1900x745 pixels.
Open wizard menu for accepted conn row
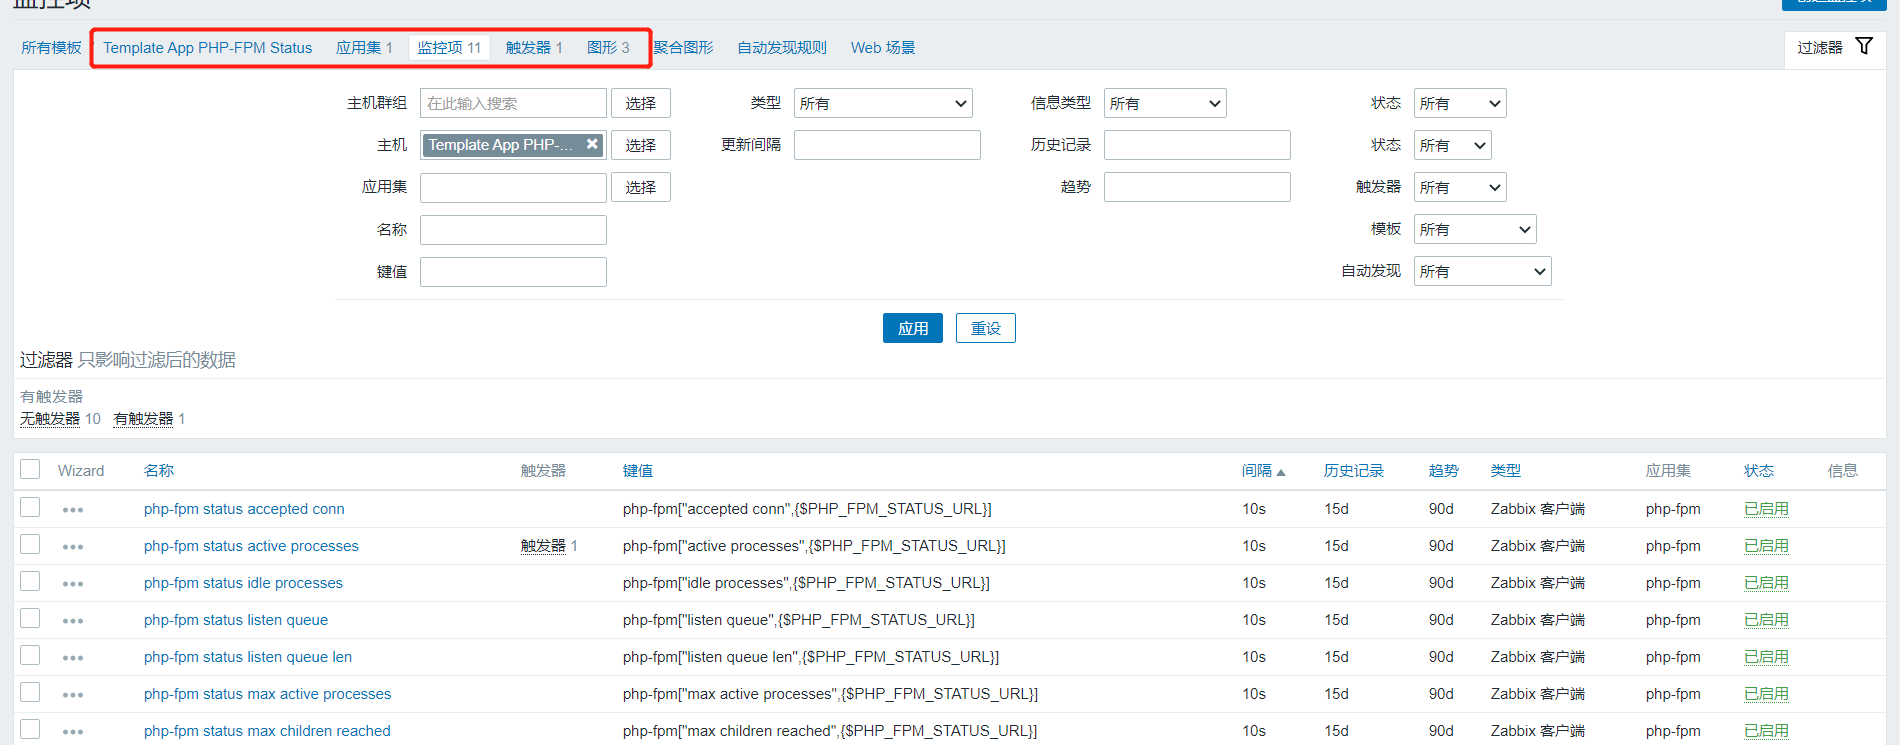(x=73, y=510)
